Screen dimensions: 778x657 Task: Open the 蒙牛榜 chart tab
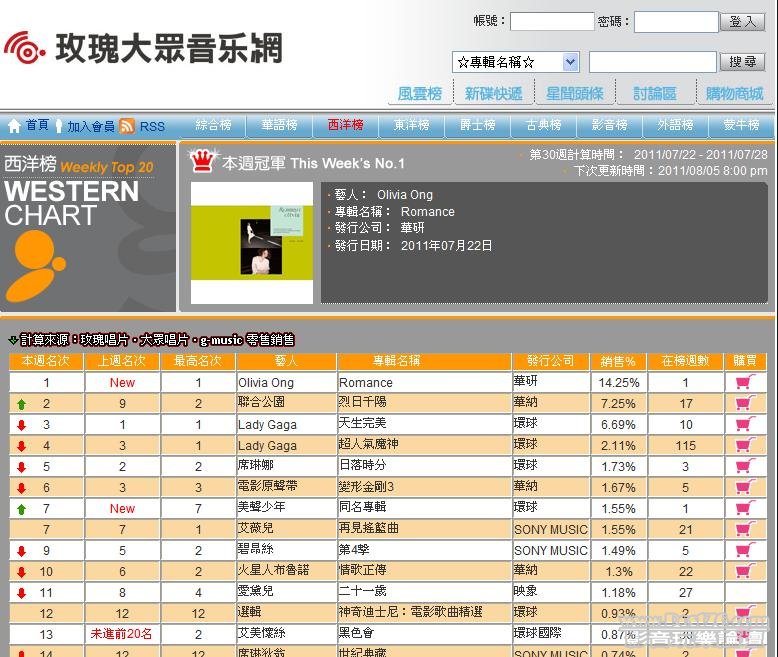click(x=741, y=125)
